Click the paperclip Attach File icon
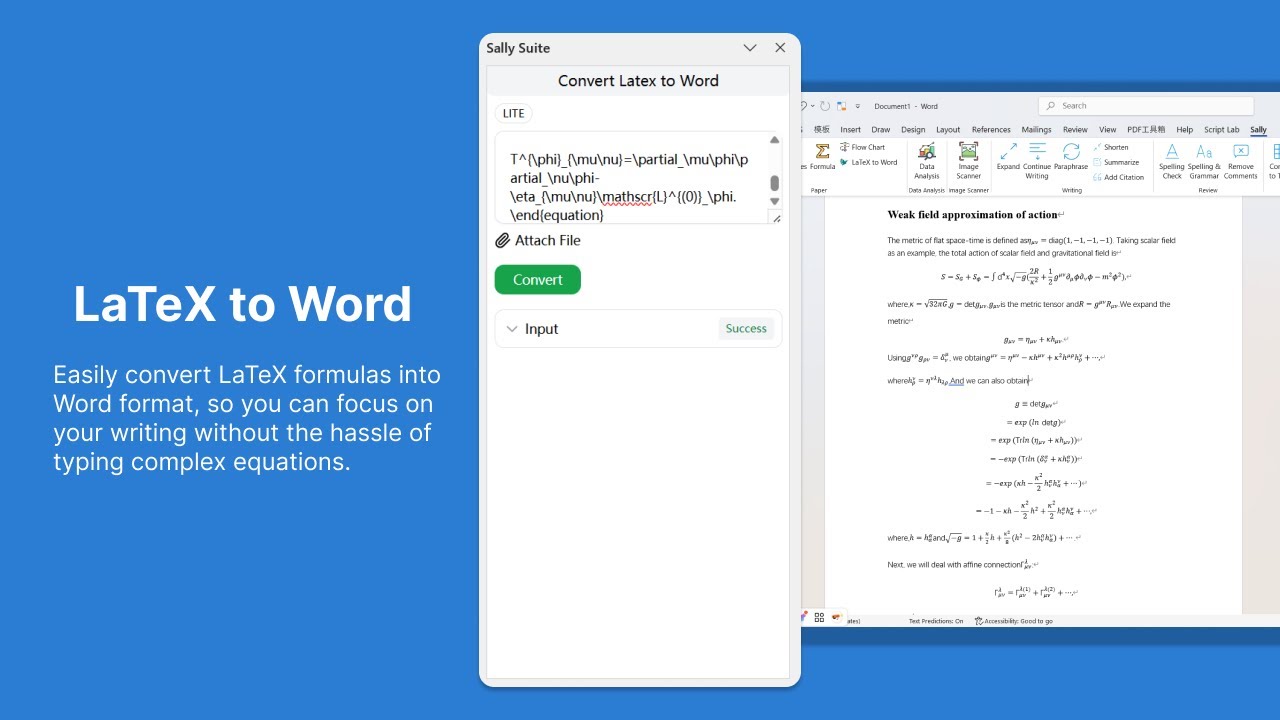Viewport: 1280px width, 720px height. 502,241
